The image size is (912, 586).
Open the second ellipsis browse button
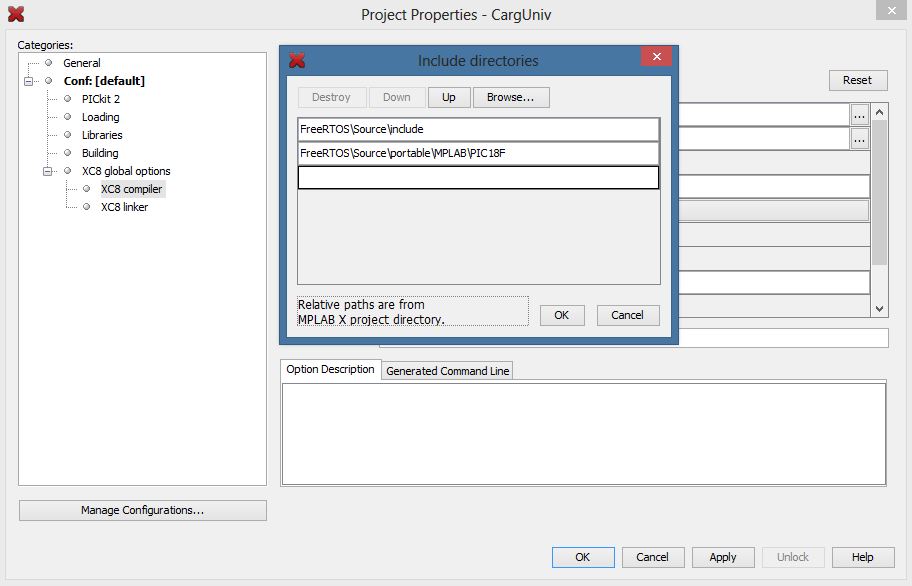(x=860, y=140)
